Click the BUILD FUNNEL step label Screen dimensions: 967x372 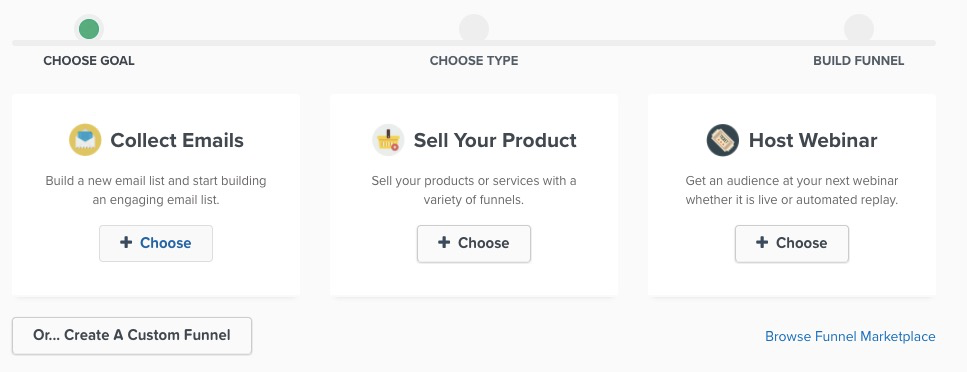coord(858,60)
